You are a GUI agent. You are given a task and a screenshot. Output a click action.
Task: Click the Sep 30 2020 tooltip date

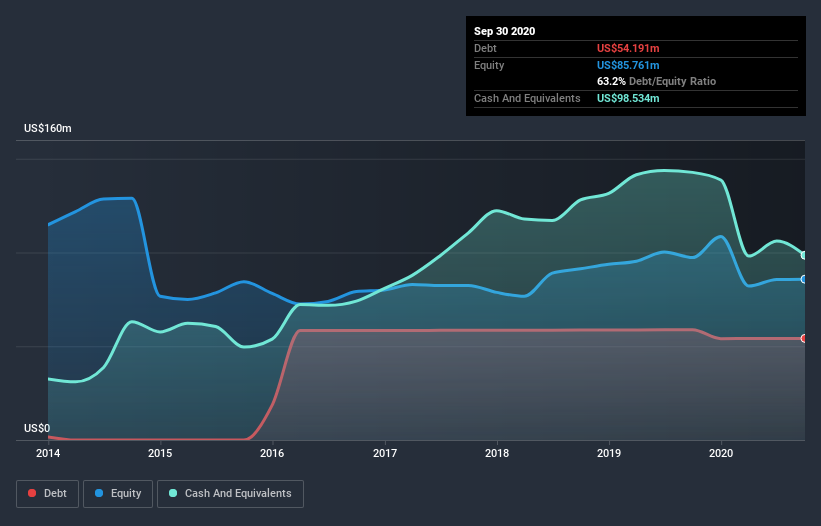(505, 31)
